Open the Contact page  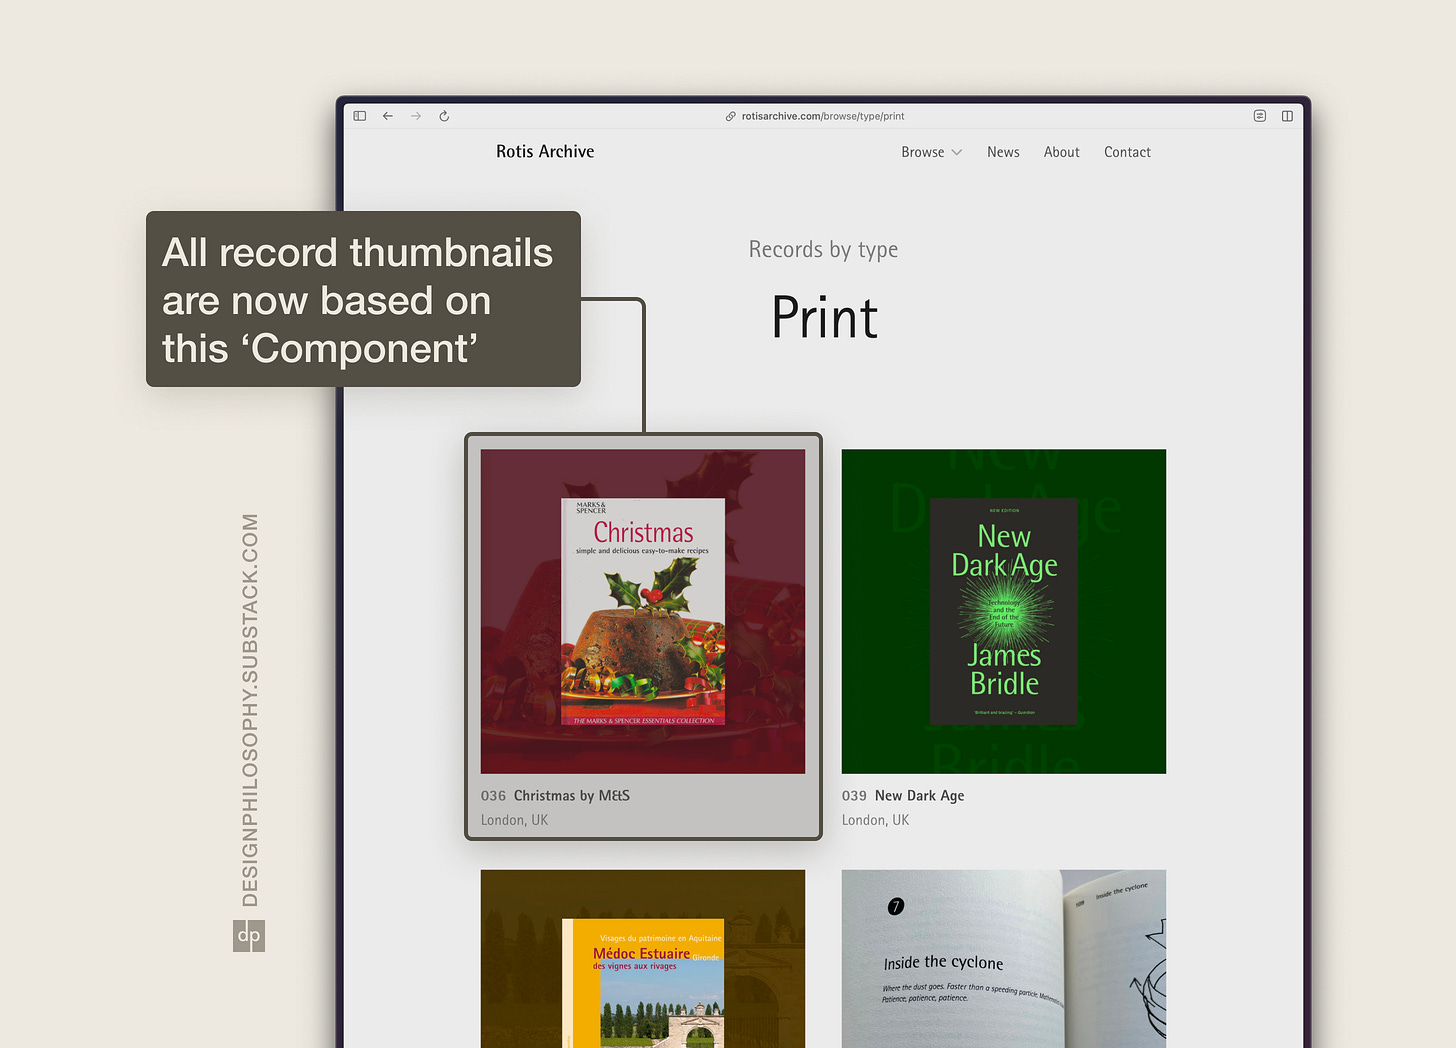[x=1127, y=152]
